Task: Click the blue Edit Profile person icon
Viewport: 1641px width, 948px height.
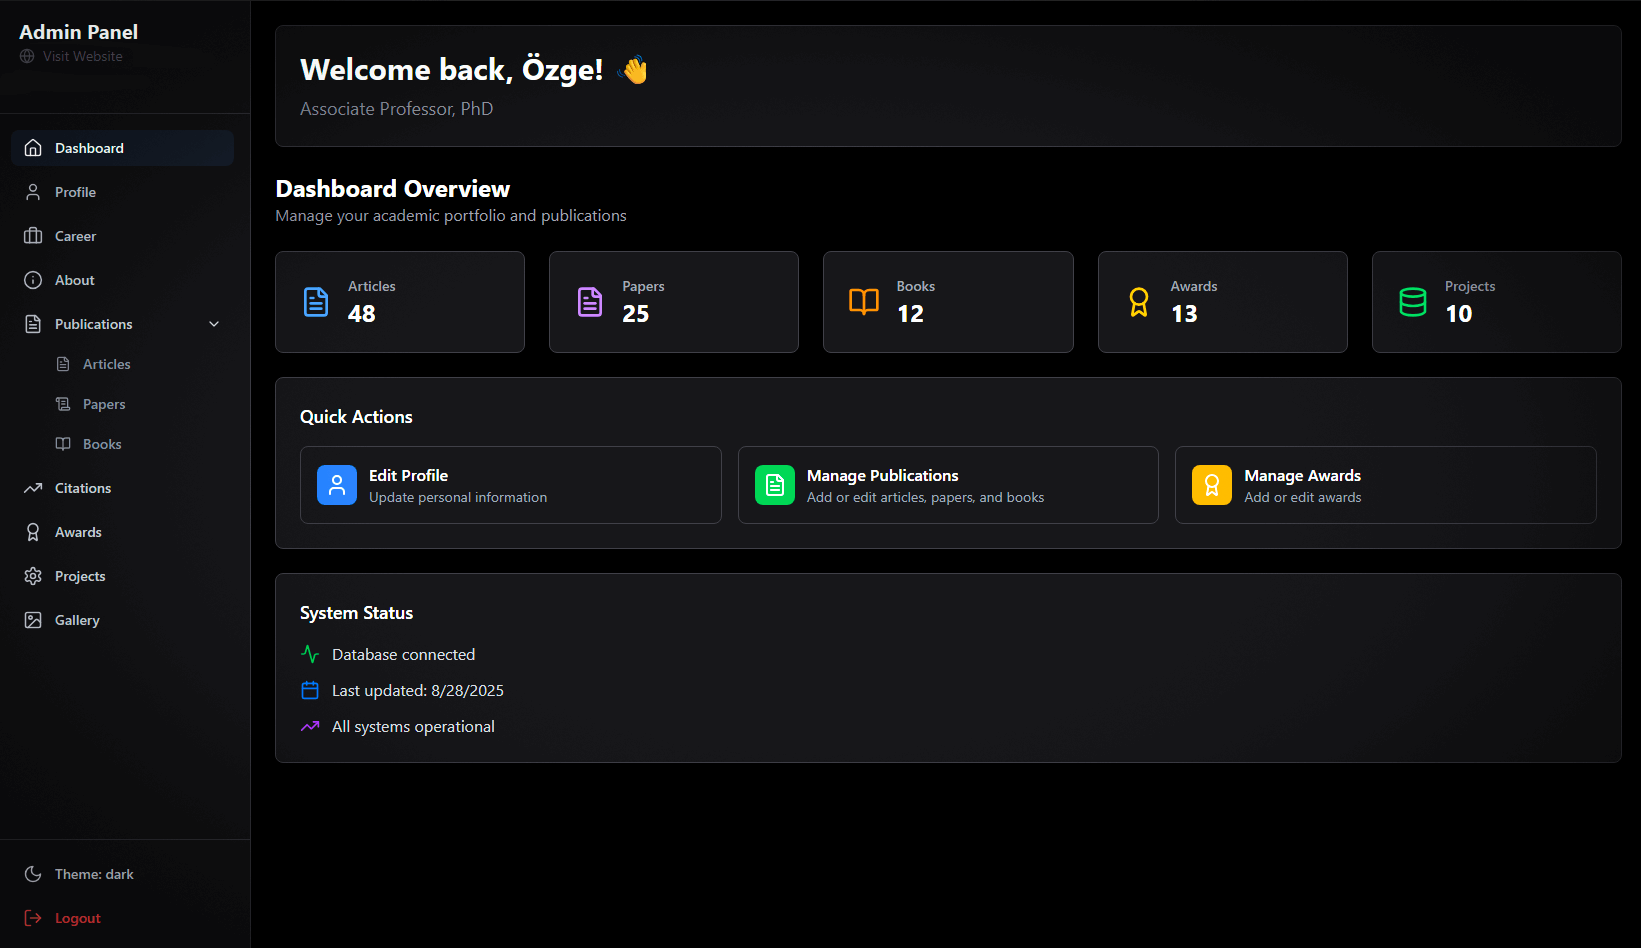Action: [337, 485]
